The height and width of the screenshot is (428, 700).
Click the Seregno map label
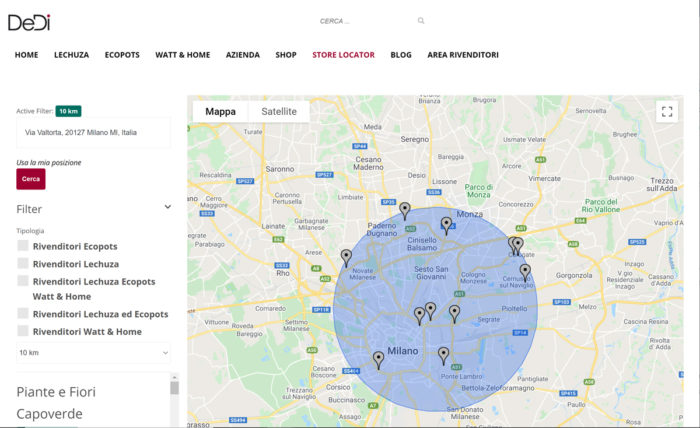tap(415, 139)
